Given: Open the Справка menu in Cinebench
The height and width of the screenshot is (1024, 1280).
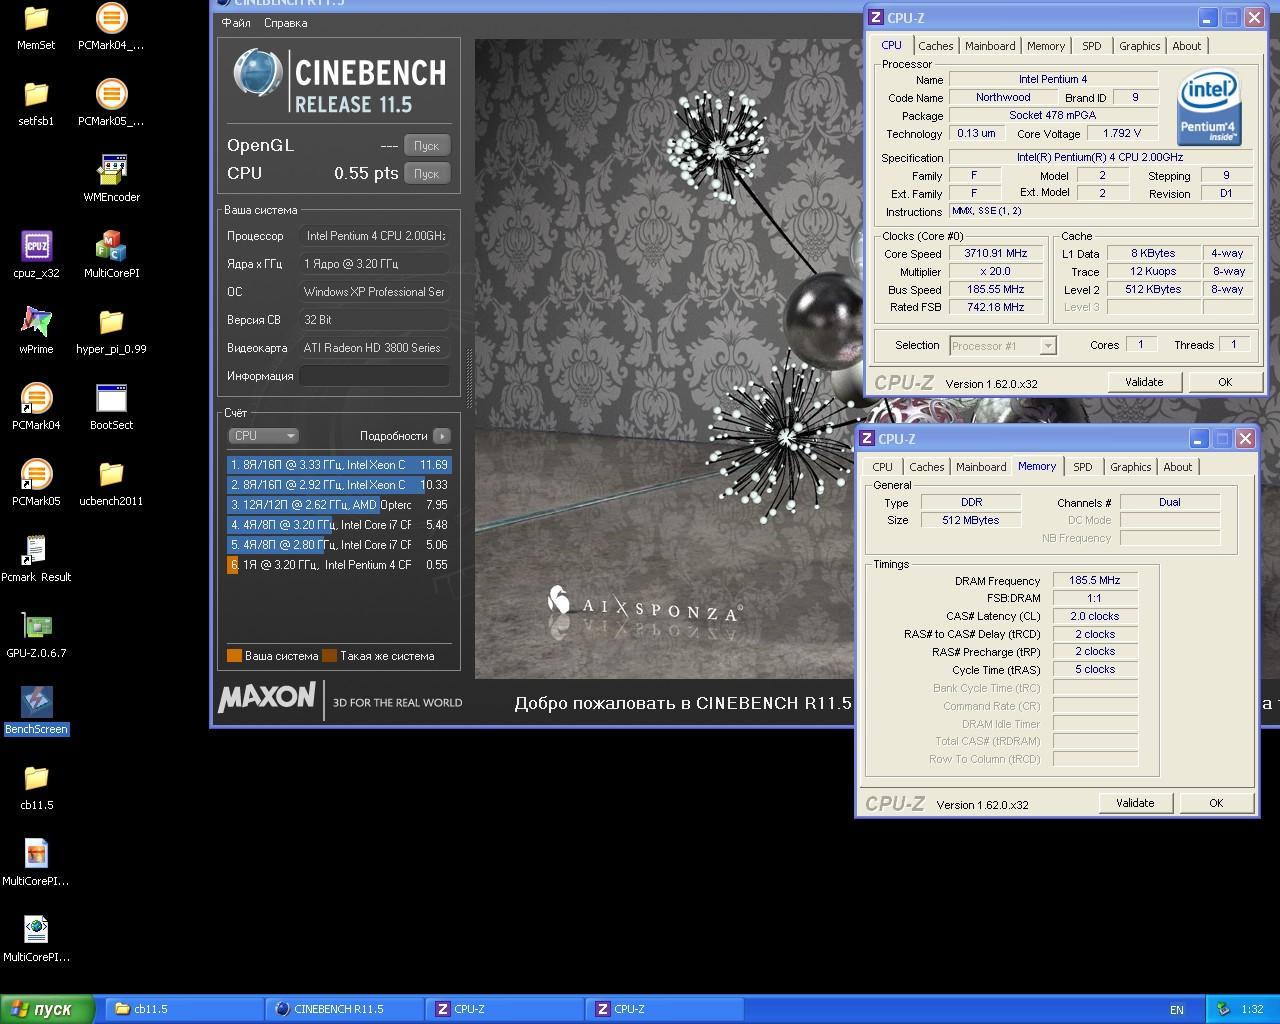Looking at the screenshot, I should pos(286,23).
